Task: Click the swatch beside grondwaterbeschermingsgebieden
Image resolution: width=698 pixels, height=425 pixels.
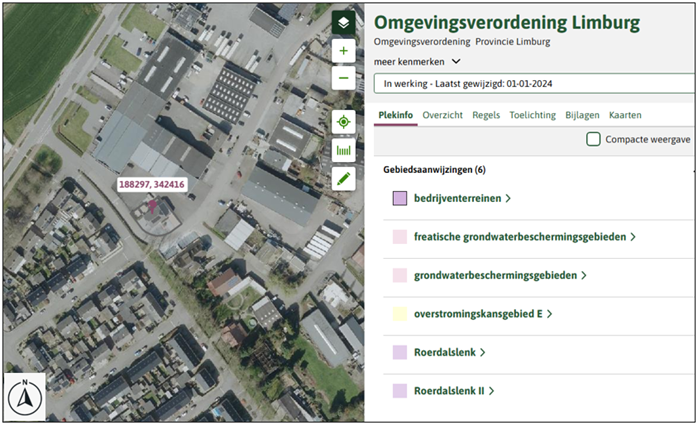Action: click(x=400, y=275)
